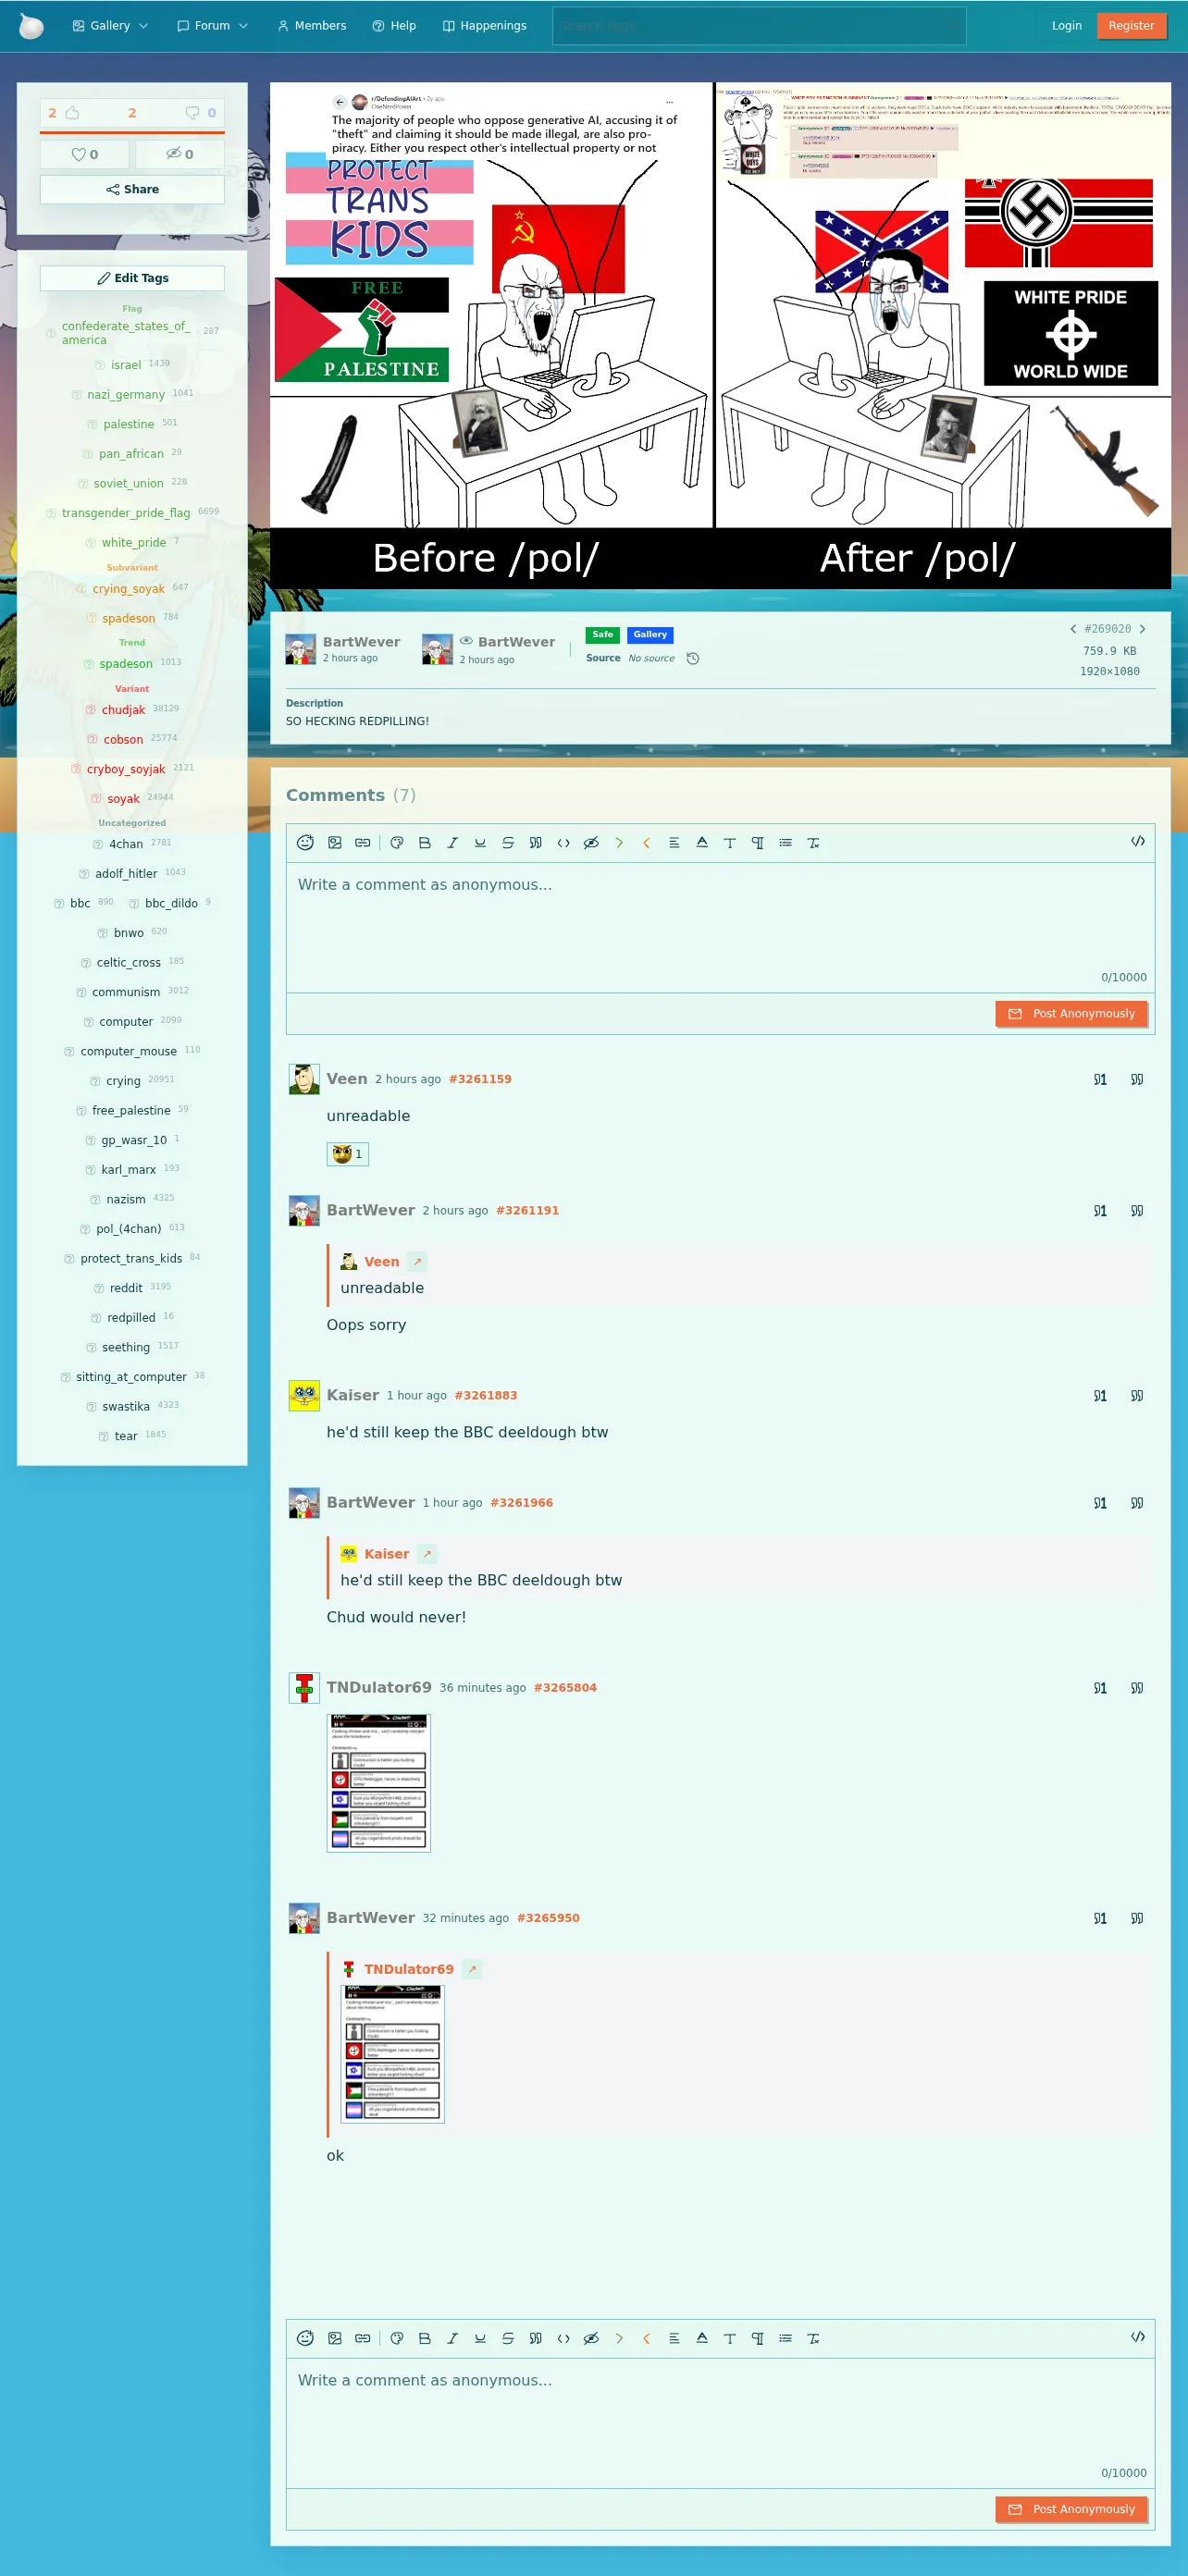This screenshot has width=1188, height=2576.
Task: Click Edit Tags in the sidebar
Action: coord(132,278)
